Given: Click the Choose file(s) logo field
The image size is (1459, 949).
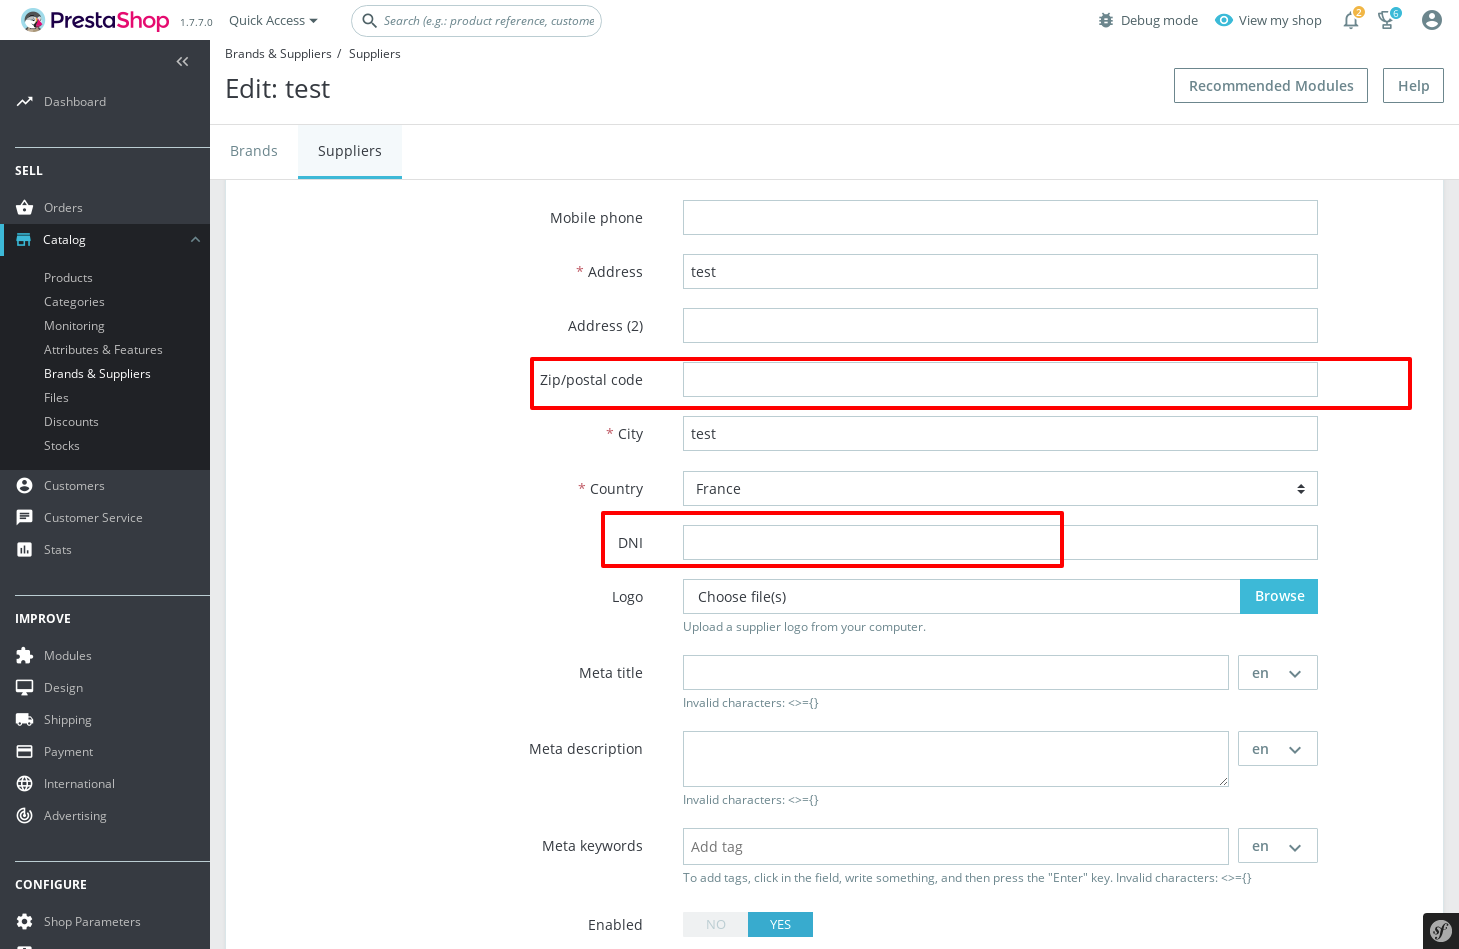Looking at the screenshot, I should [961, 597].
